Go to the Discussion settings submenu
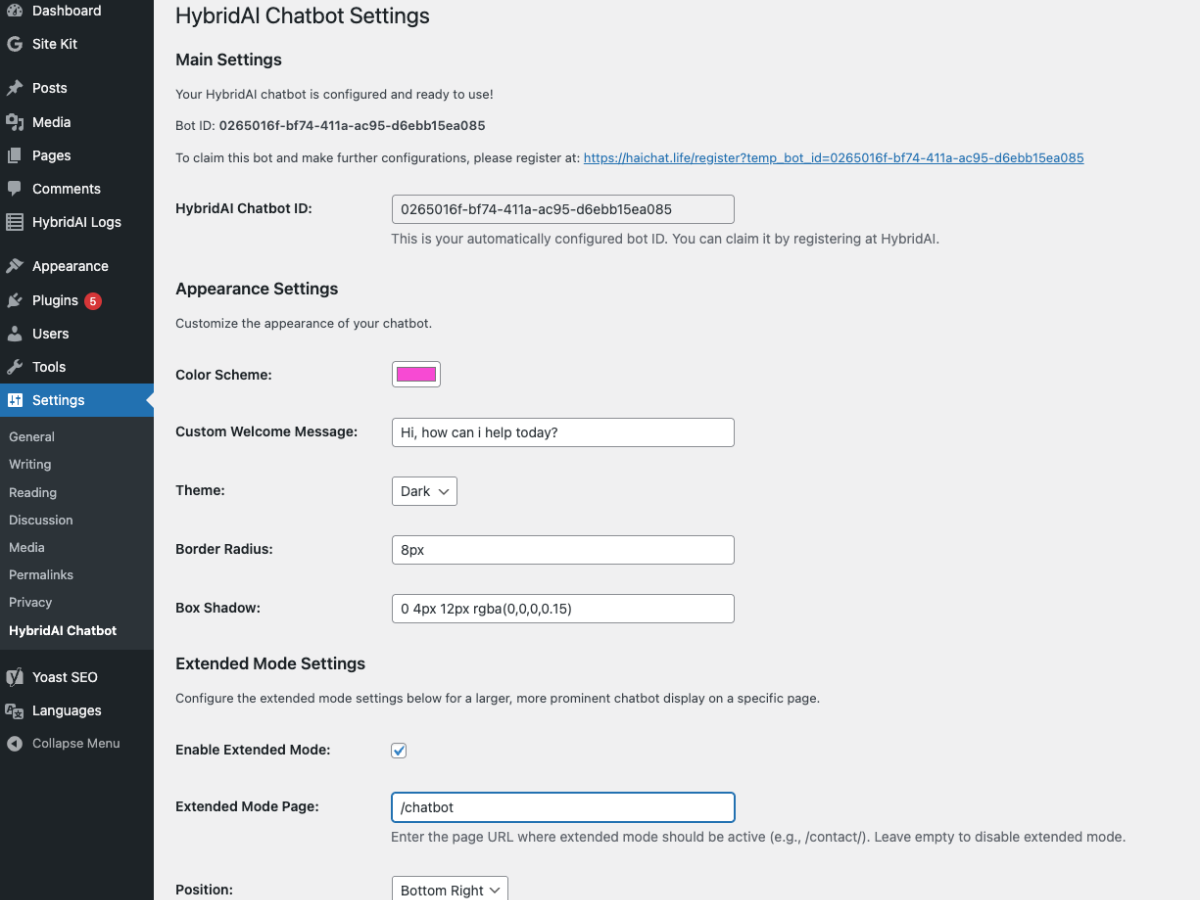Image resolution: width=1200 pixels, height=900 pixels. pos(41,520)
